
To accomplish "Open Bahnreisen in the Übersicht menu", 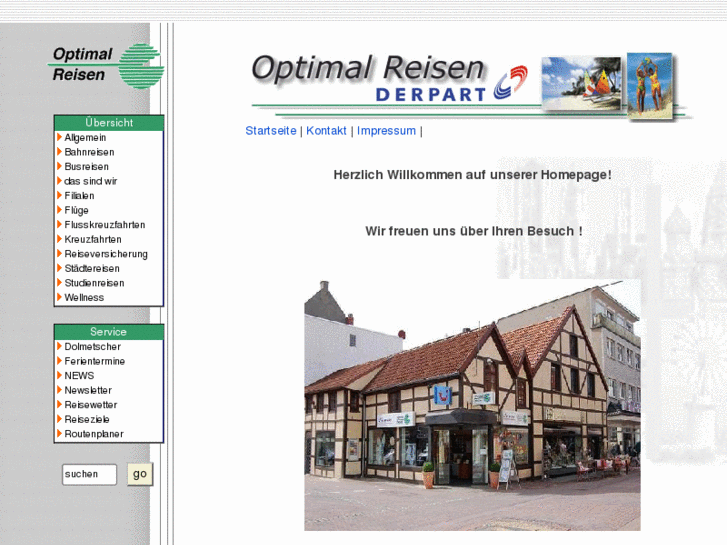I will coord(89,152).
